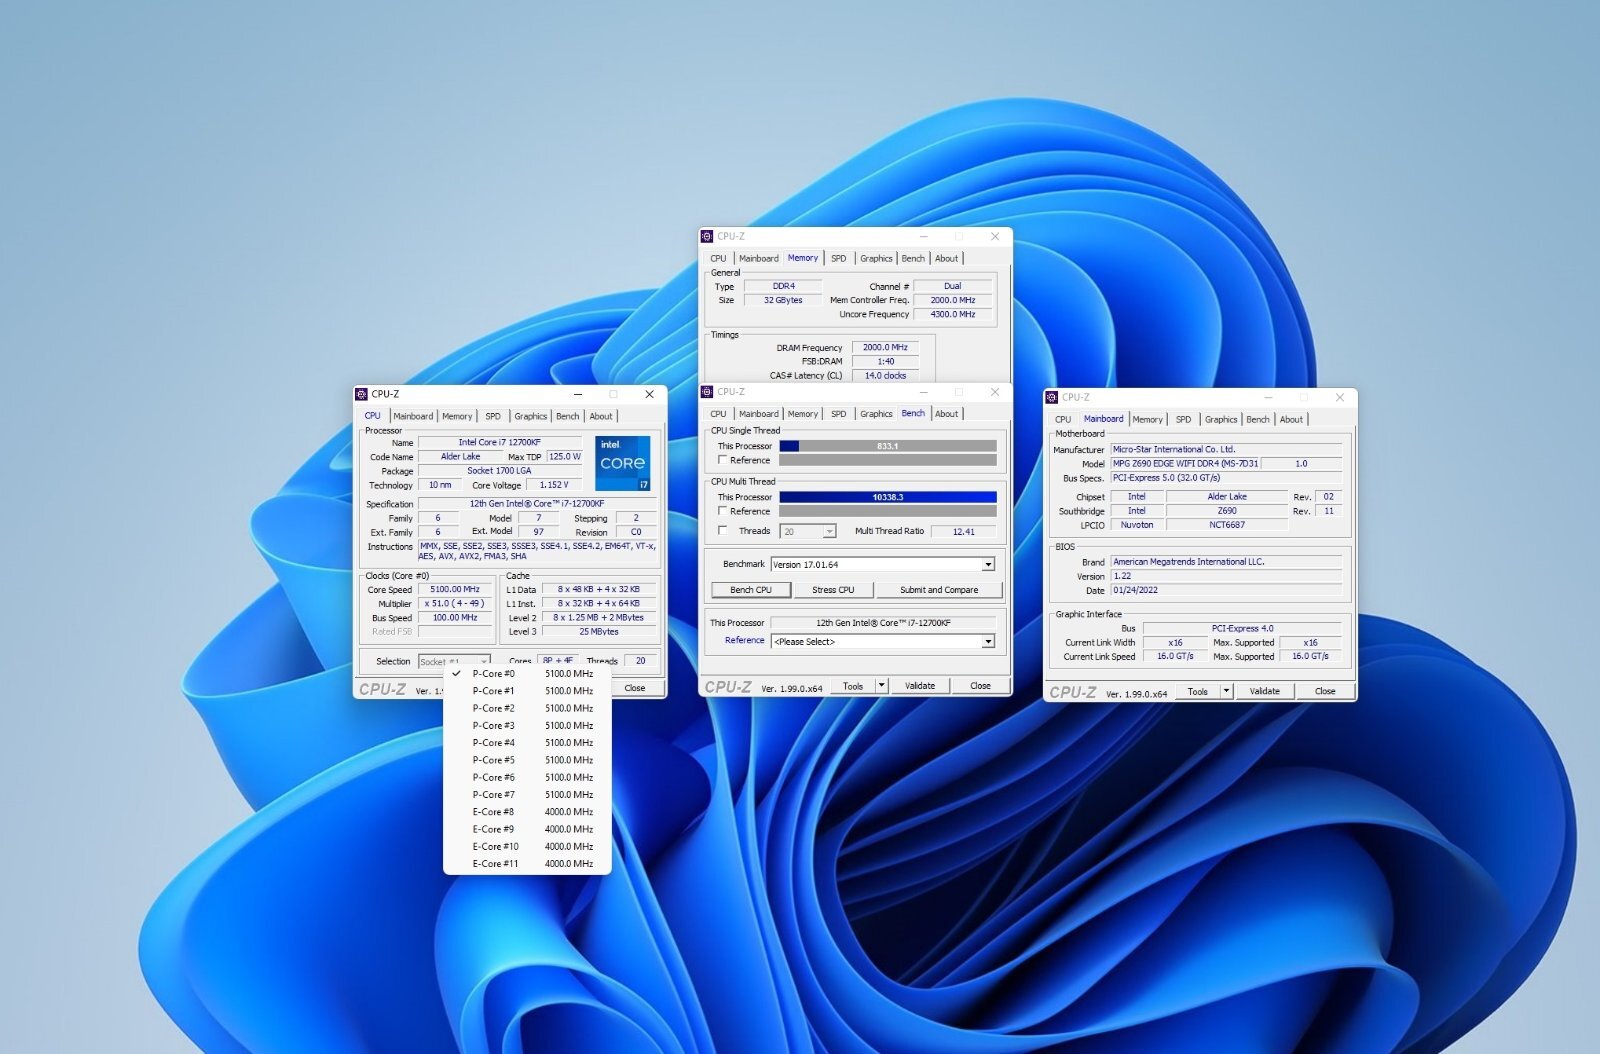Click Tools button in Mainboard window
The width and height of the screenshot is (1600, 1054).
(1198, 691)
